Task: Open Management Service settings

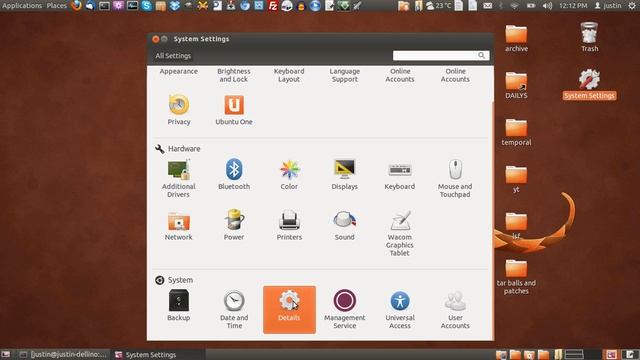Action: click(344, 309)
